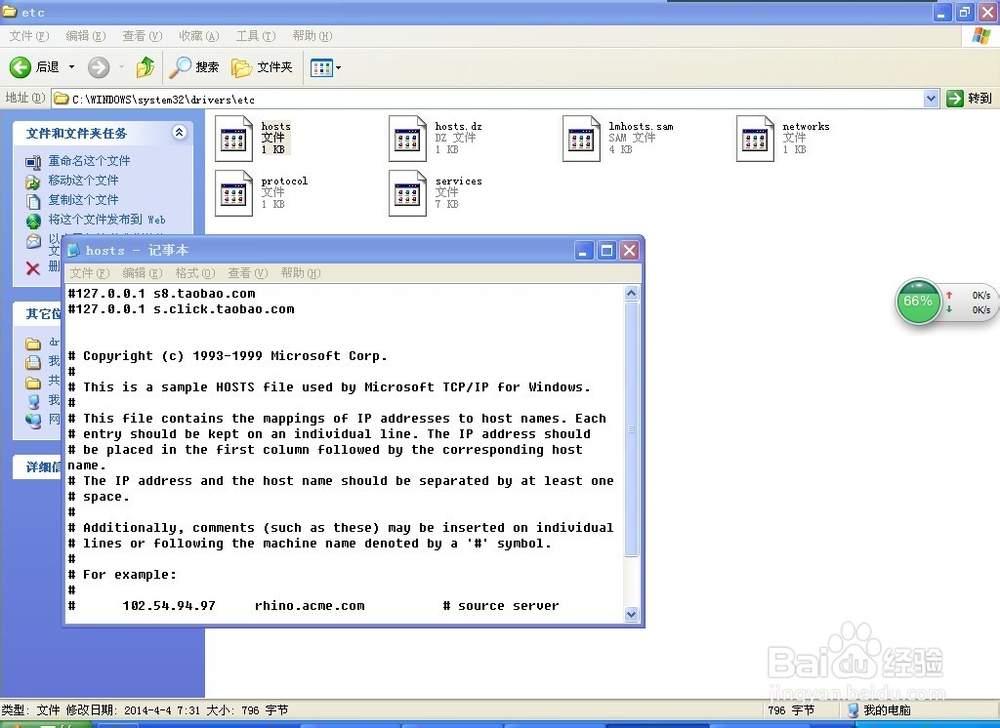
Task: Click the hosts file name label
Action: 276,126
